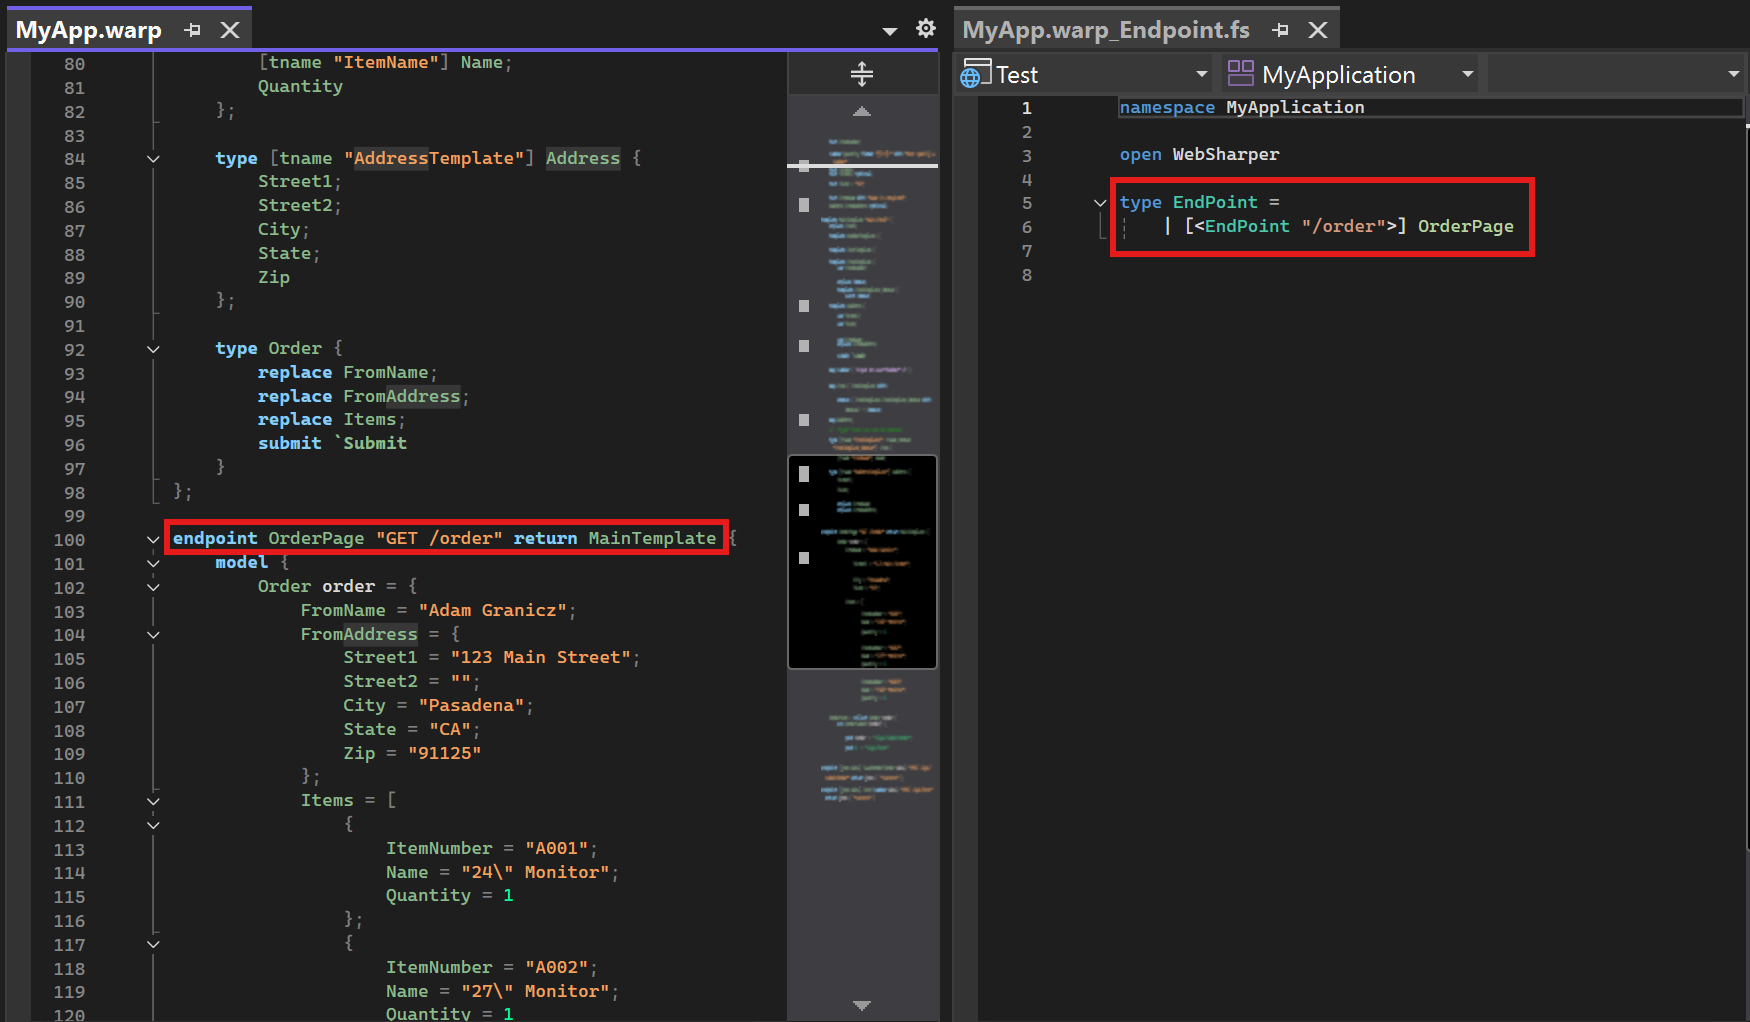Click line number 100 in the left editor
Screen dimensions: 1750x1022
pyautogui.click(x=69, y=539)
